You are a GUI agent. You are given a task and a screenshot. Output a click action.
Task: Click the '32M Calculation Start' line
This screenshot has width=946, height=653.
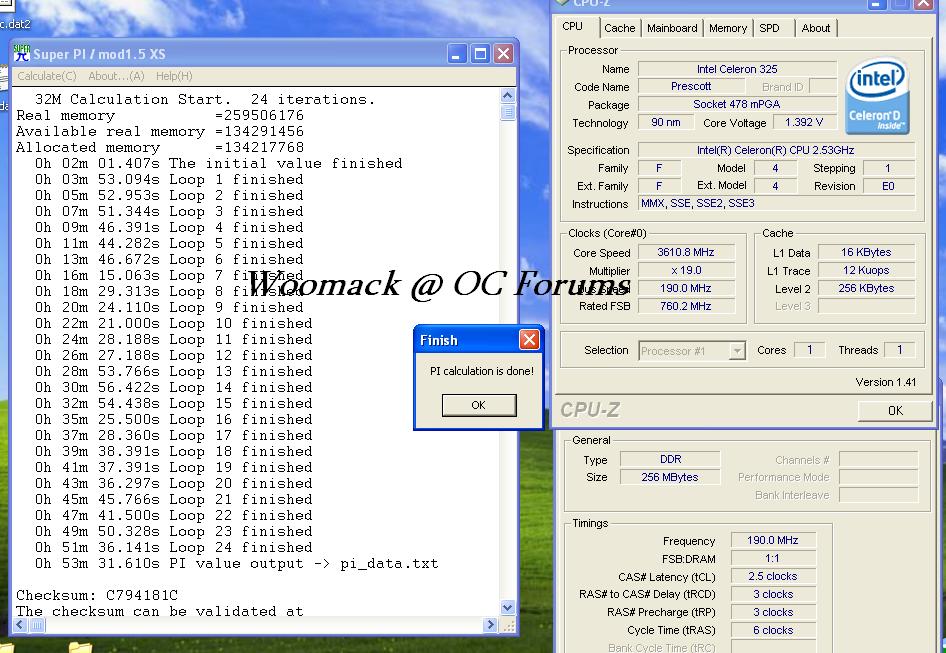205,99
